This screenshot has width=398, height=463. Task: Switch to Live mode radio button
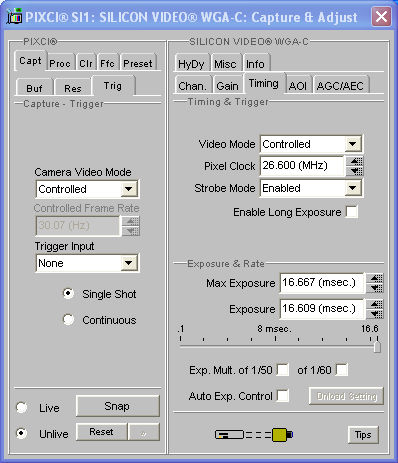(x=22, y=407)
